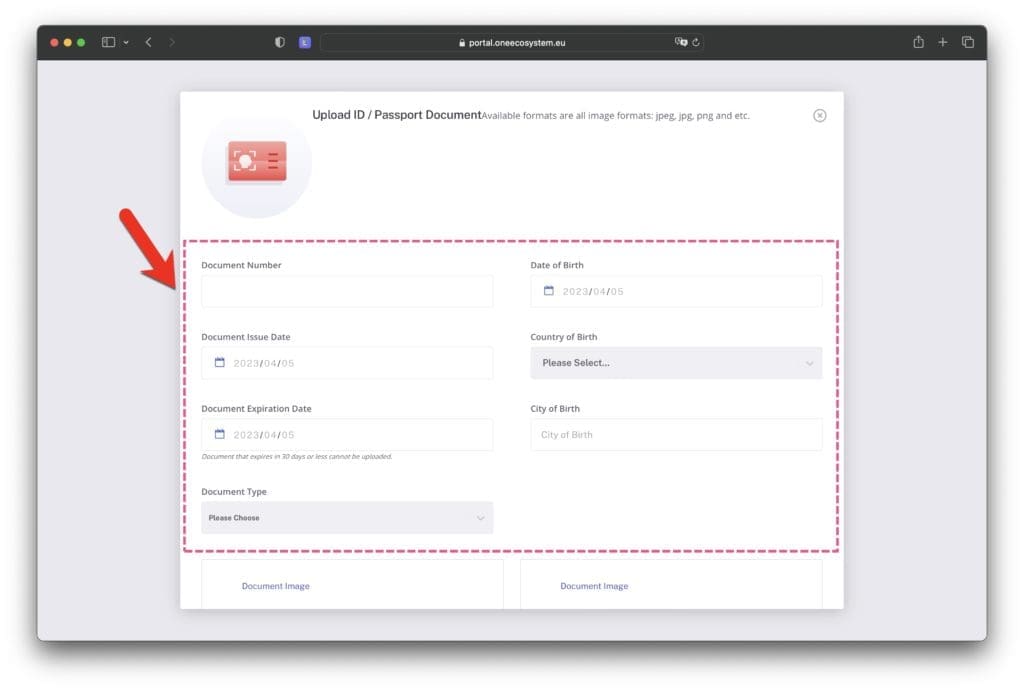Open new tab with plus icon
1024x690 pixels.
coord(943,42)
